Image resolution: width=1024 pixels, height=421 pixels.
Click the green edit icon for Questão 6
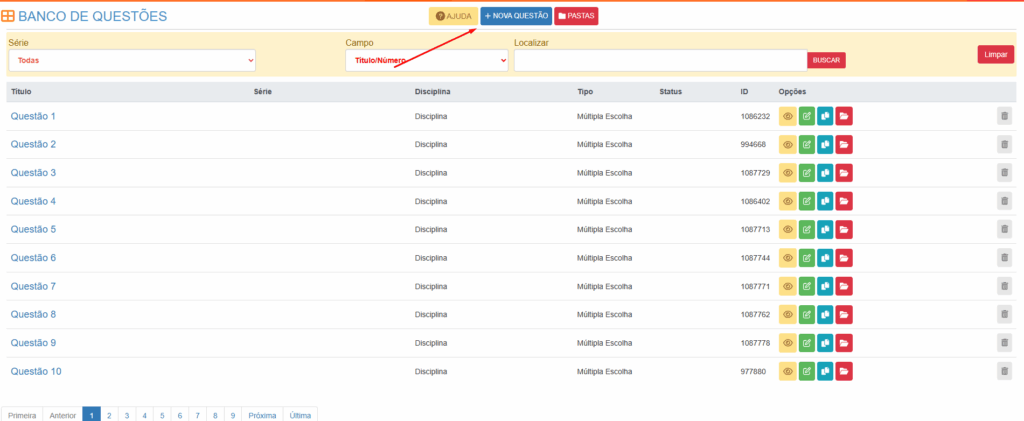[x=807, y=258]
